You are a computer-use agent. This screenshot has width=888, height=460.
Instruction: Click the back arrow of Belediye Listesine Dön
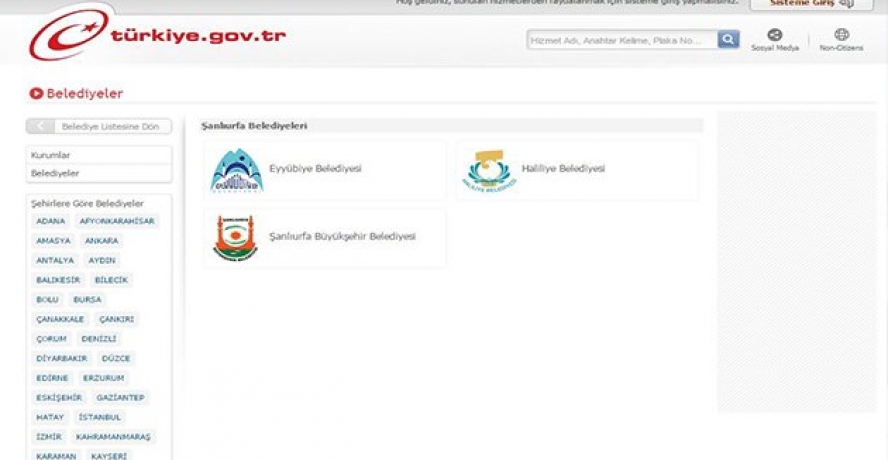[40, 126]
